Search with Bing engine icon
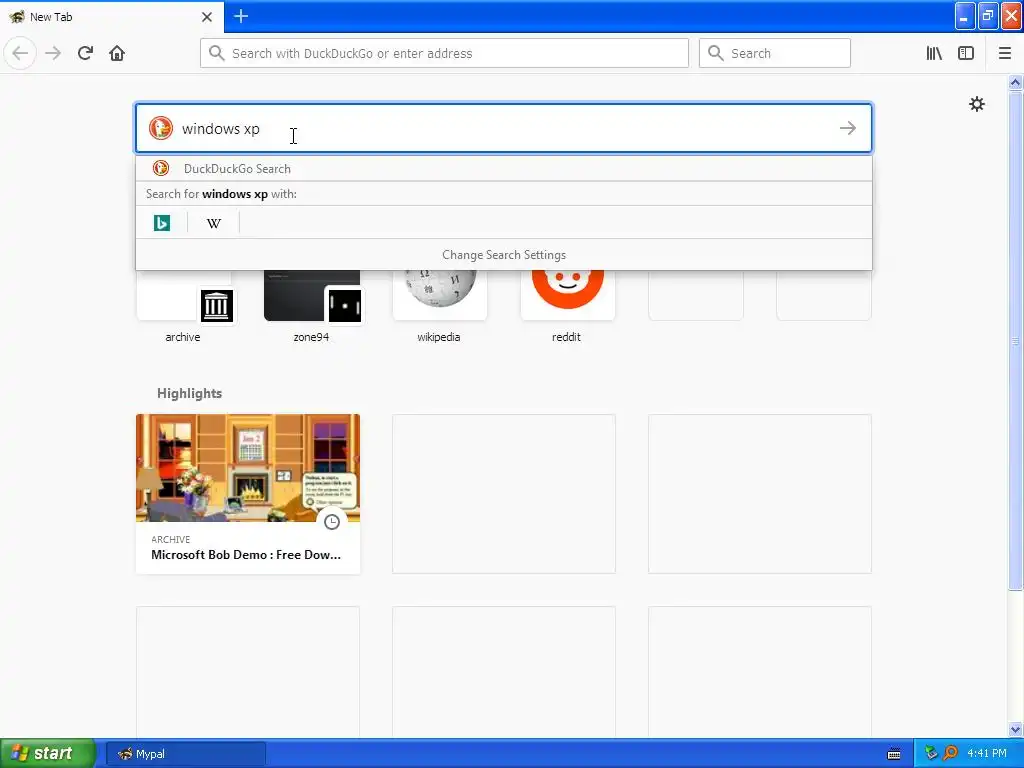The width and height of the screenshot is (1024, 768). (162, 223)
